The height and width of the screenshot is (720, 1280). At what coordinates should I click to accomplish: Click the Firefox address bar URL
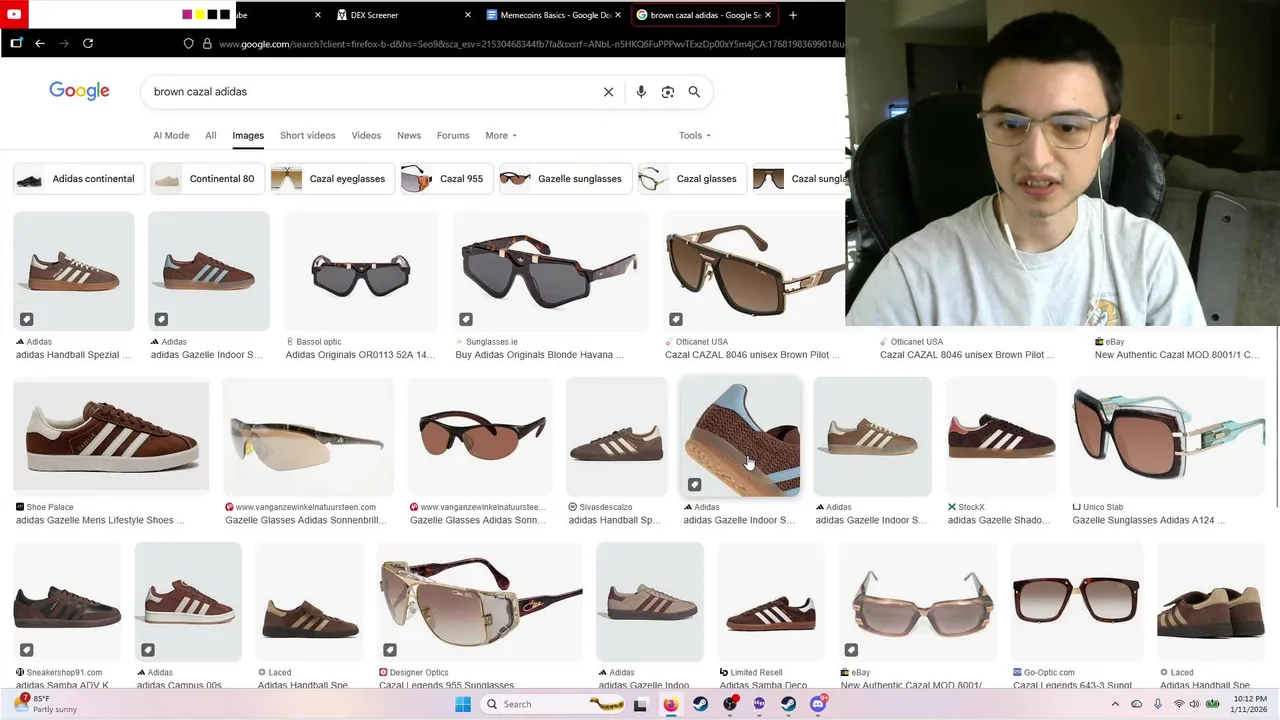click(530, 44)
